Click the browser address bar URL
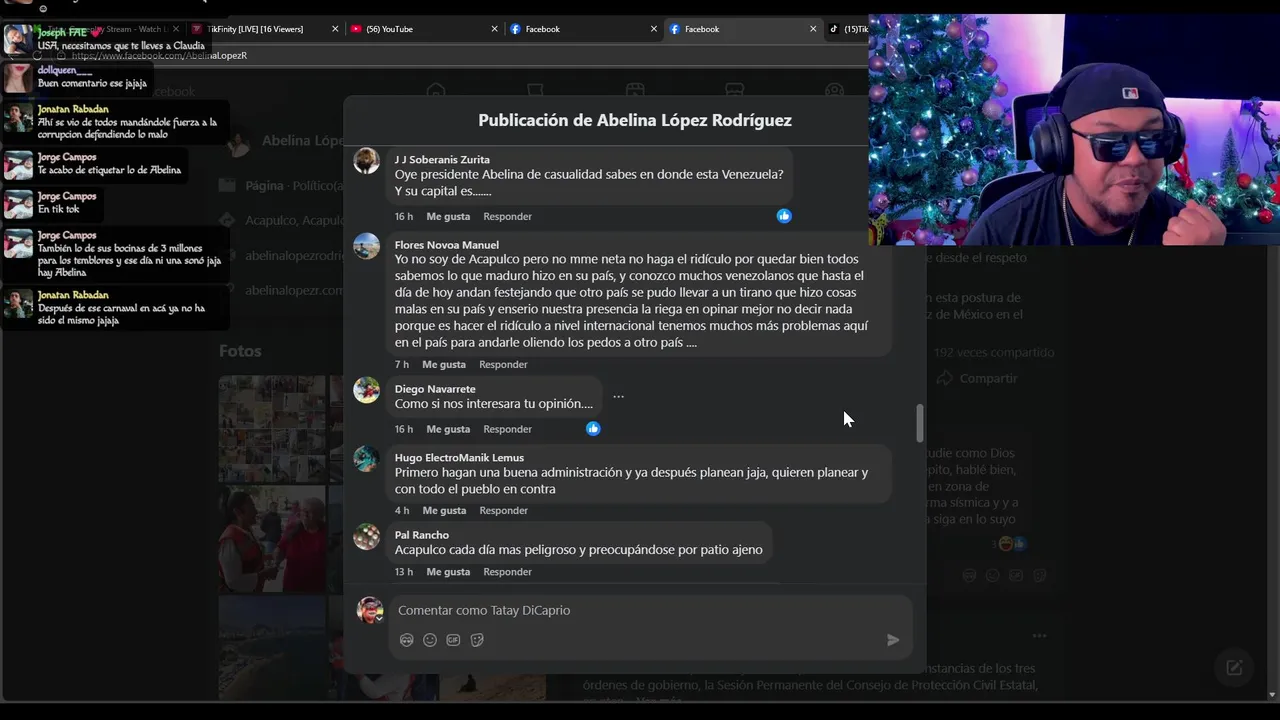This screenshot has height=720, width=1280. 159,56
